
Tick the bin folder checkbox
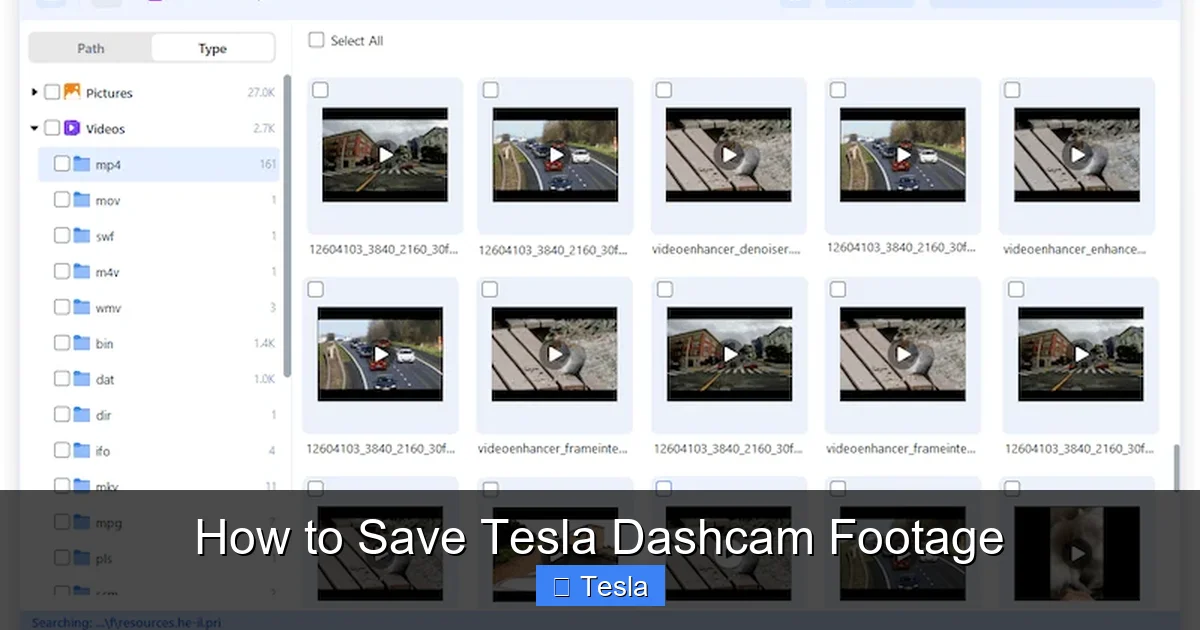pyautogui.click(x=62, y=343)
